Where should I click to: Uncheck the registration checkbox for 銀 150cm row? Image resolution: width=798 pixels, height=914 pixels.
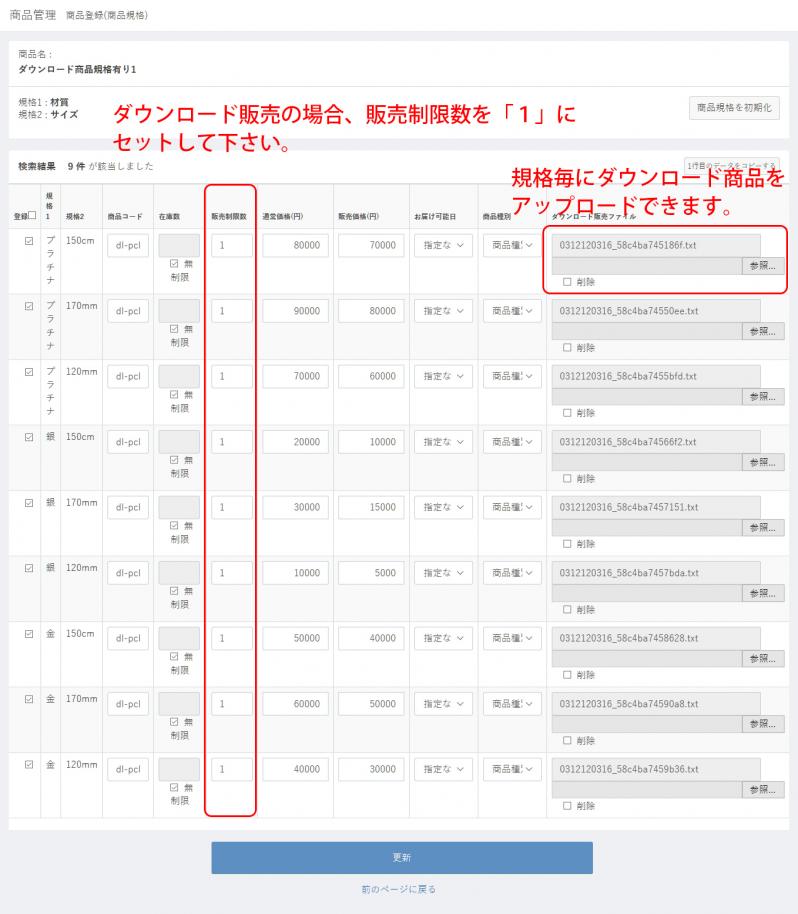point(29,437)
